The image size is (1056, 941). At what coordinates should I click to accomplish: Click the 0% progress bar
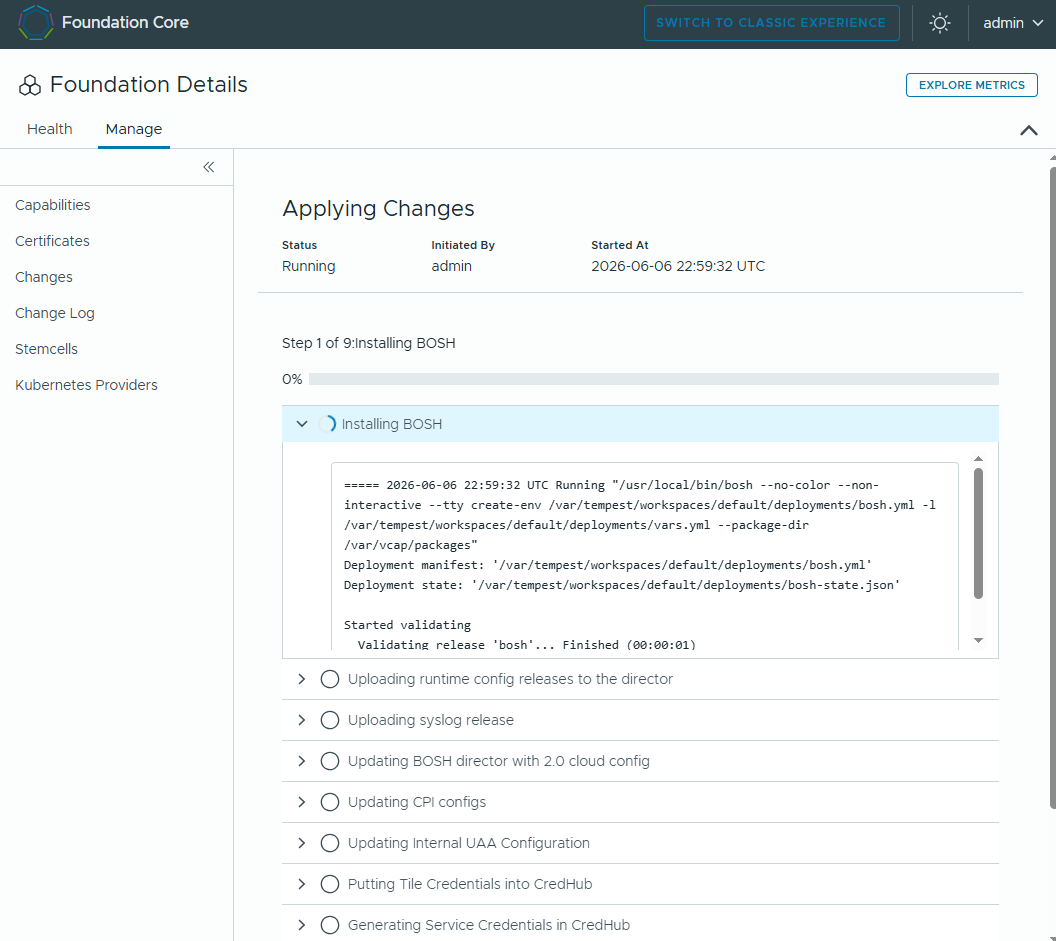point(653,379)
